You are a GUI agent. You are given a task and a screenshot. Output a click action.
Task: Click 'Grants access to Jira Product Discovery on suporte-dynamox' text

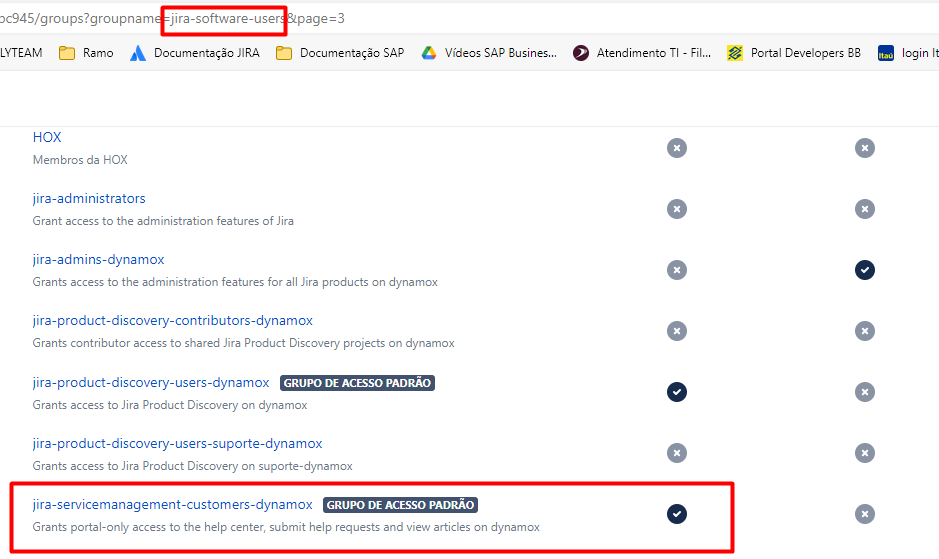(192, 466)
